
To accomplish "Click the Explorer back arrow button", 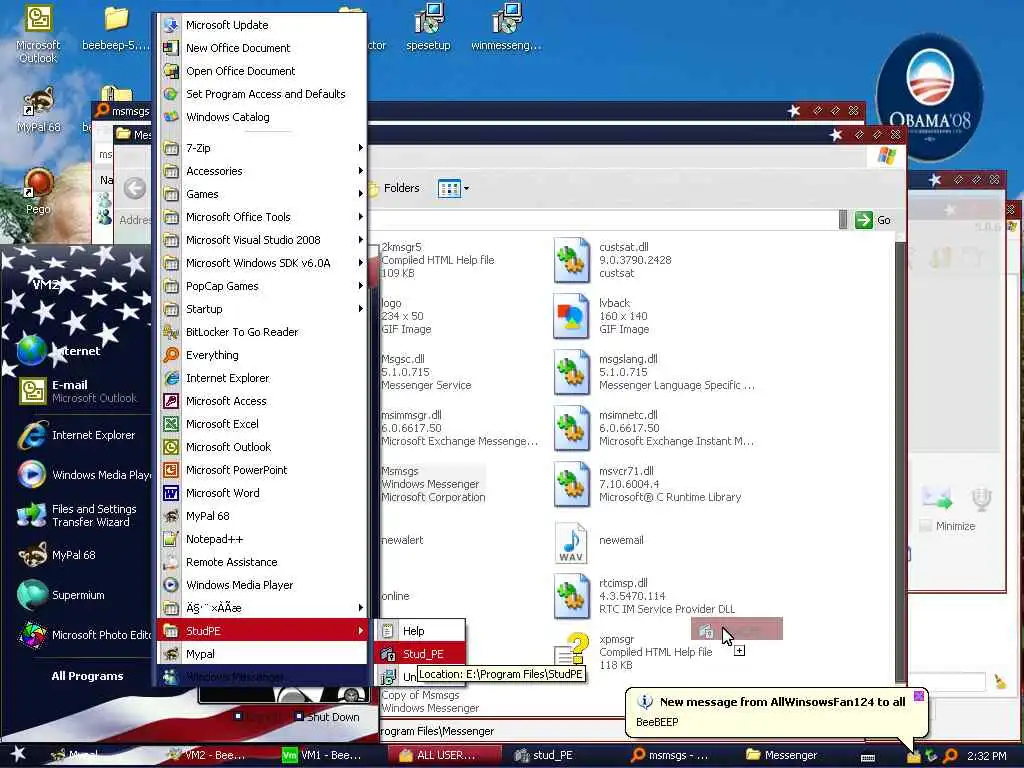I will pyautogui.click(x=135, y=189).
